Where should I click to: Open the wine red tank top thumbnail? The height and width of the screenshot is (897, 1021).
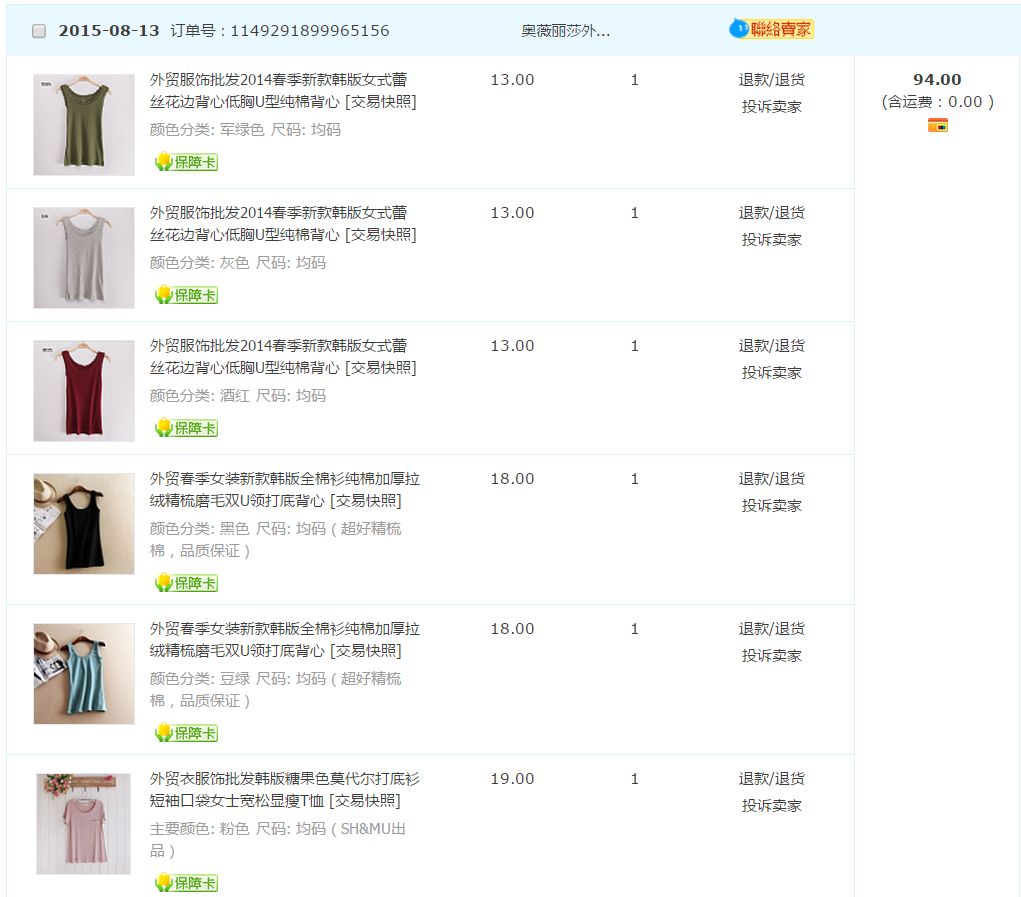tap(84, 391)
